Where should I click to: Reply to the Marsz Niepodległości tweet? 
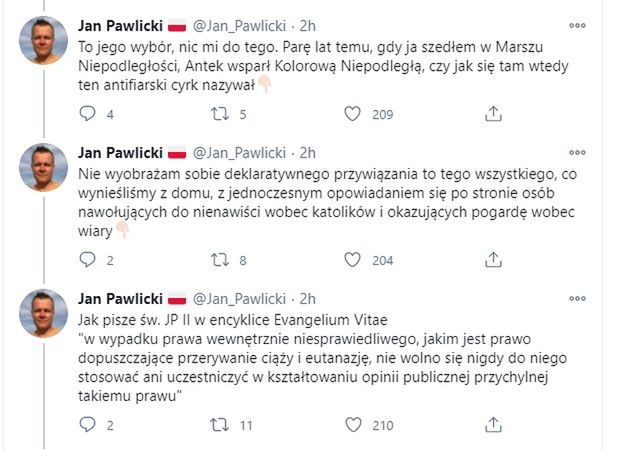(x=87, y=115)
